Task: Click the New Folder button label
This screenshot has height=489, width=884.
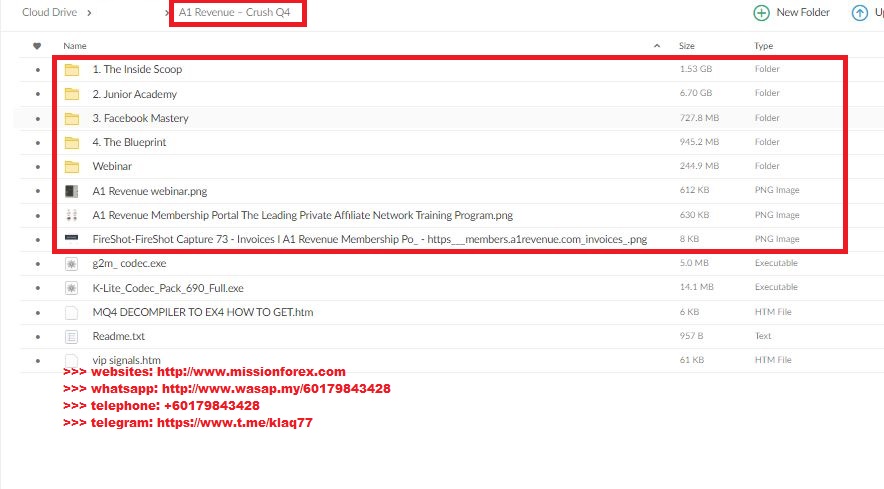Action: coord(803,12)
